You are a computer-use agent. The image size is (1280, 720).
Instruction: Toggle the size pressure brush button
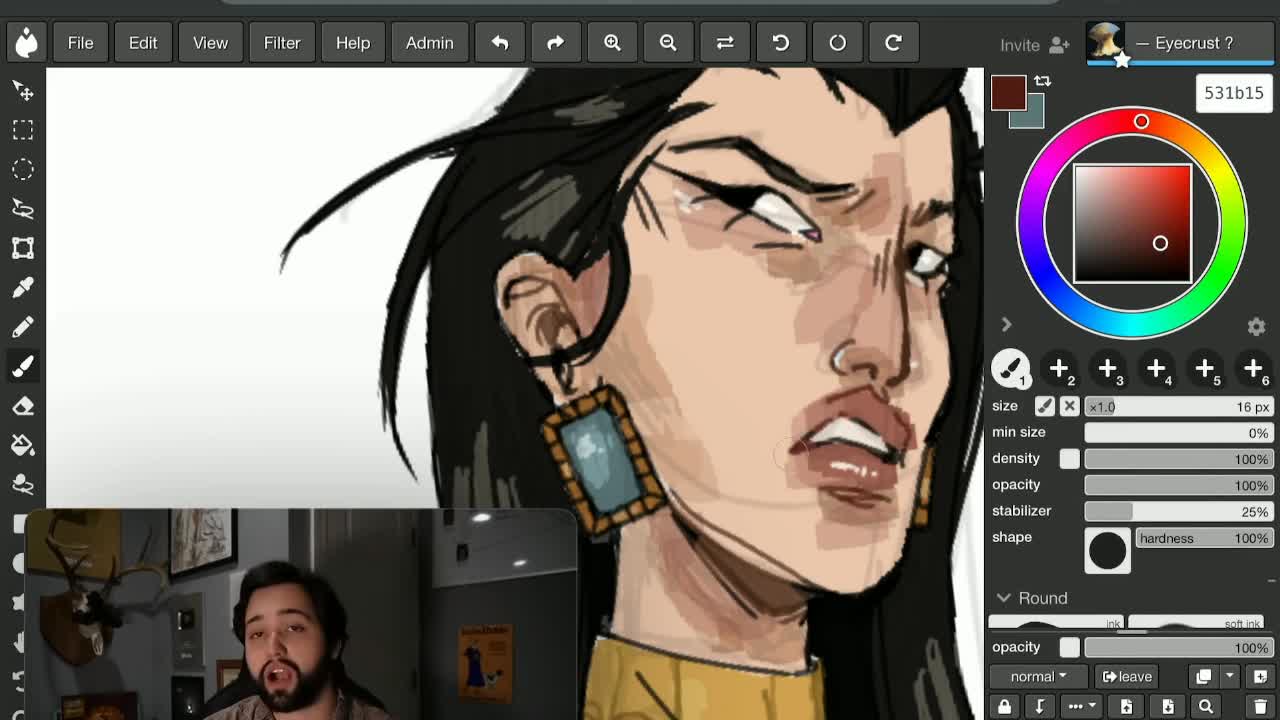pyautogui.click(x=1044, y=406)
